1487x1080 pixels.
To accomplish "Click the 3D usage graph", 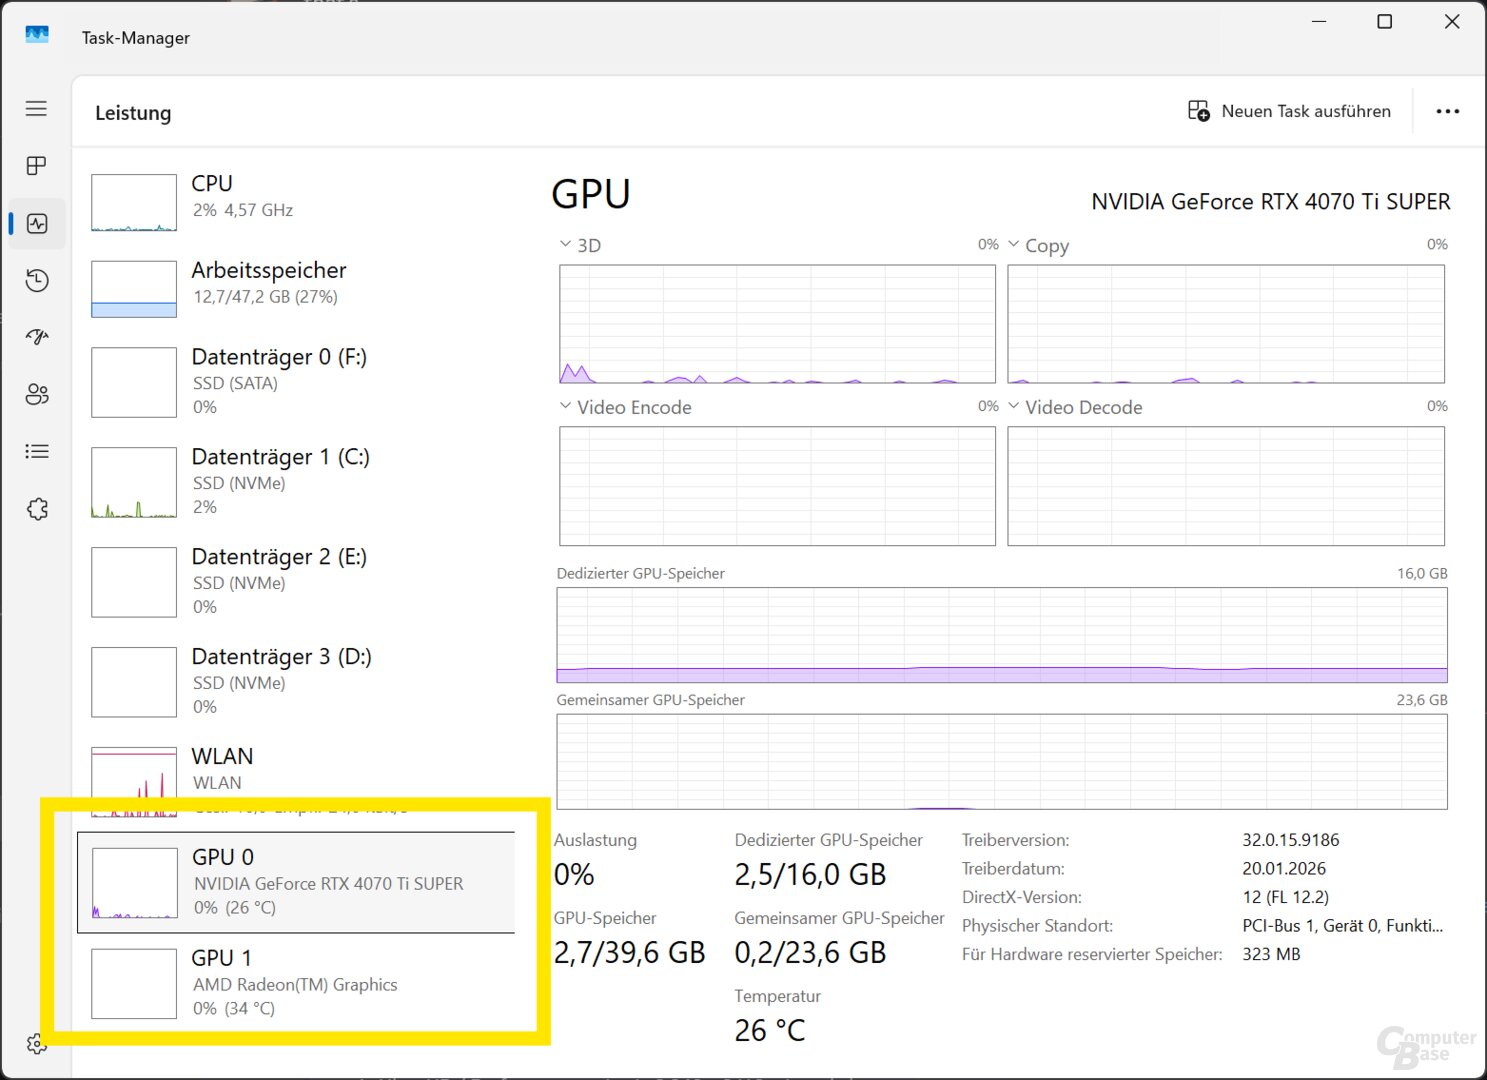I will point(777,324).
